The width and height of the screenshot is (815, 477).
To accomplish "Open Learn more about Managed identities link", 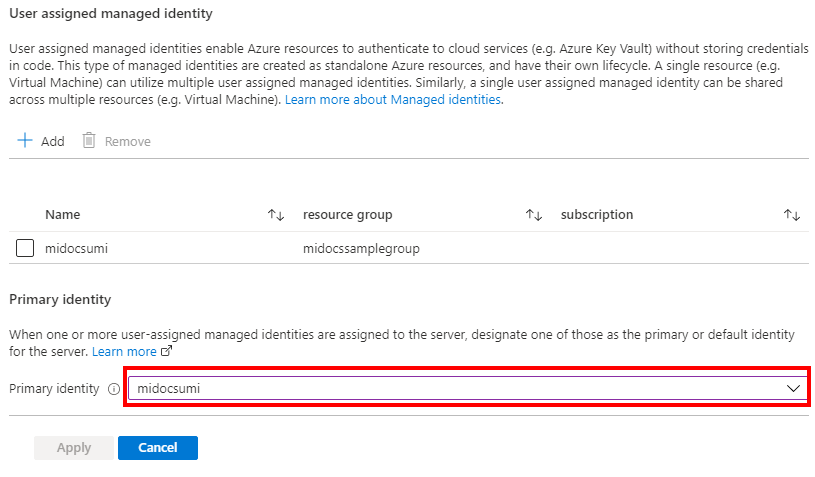I will pos(393,101).
